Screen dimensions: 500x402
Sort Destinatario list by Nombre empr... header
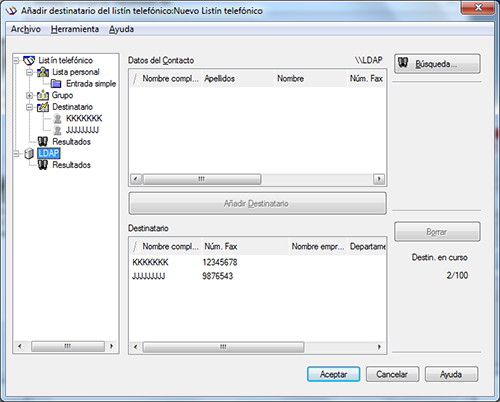coord(318,247)
